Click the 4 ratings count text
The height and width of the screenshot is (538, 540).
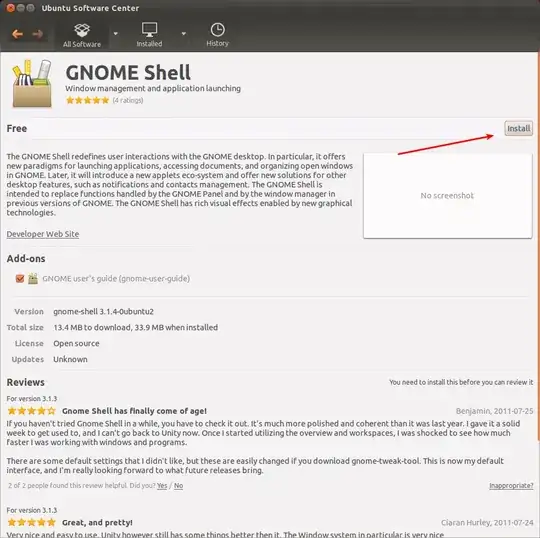[128, 100]
